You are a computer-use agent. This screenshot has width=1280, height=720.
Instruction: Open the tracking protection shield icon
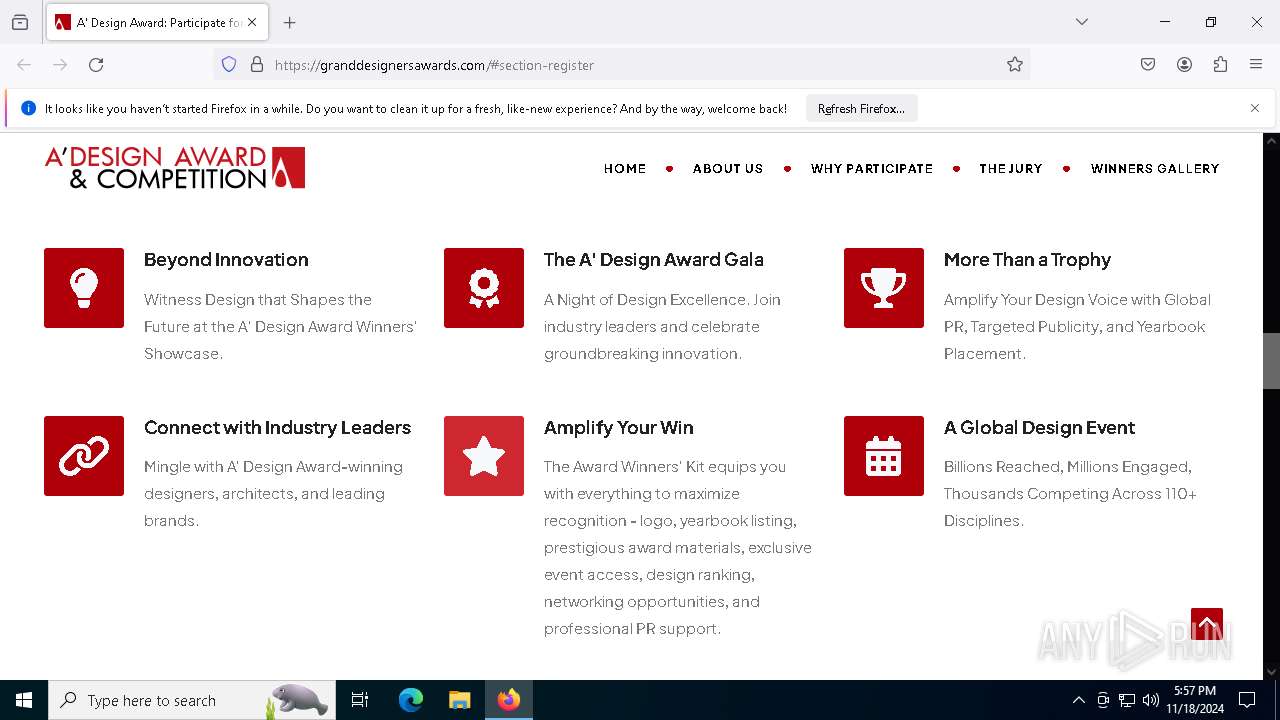[229, 65]
